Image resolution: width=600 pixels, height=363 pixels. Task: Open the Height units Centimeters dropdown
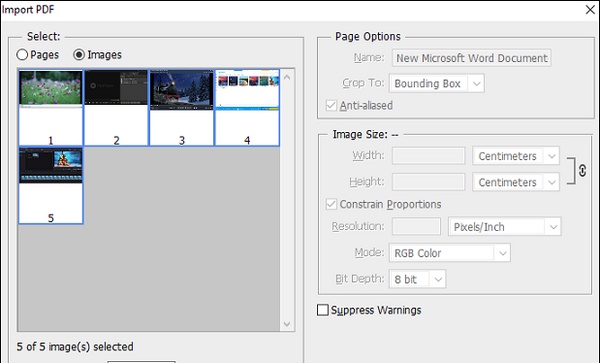pos(516,182)
